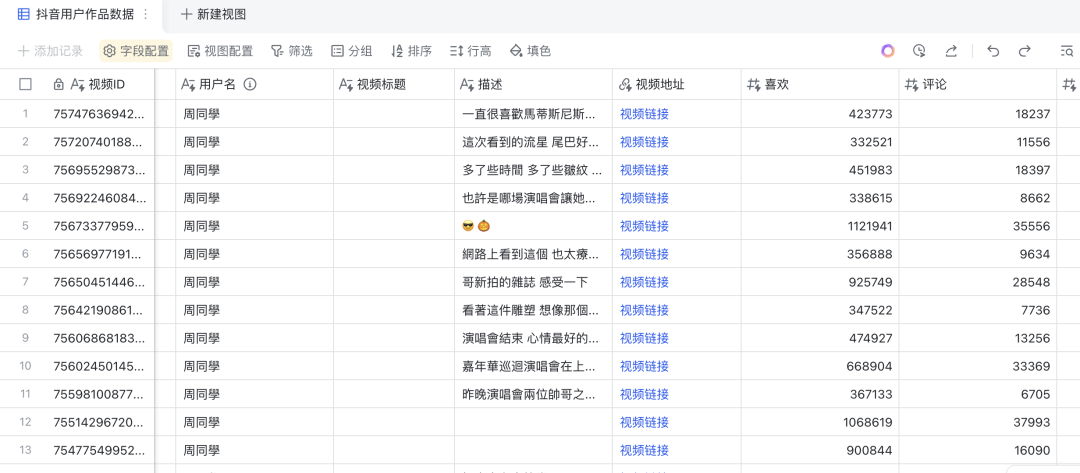Select the 评论 column header

point(978,84)
